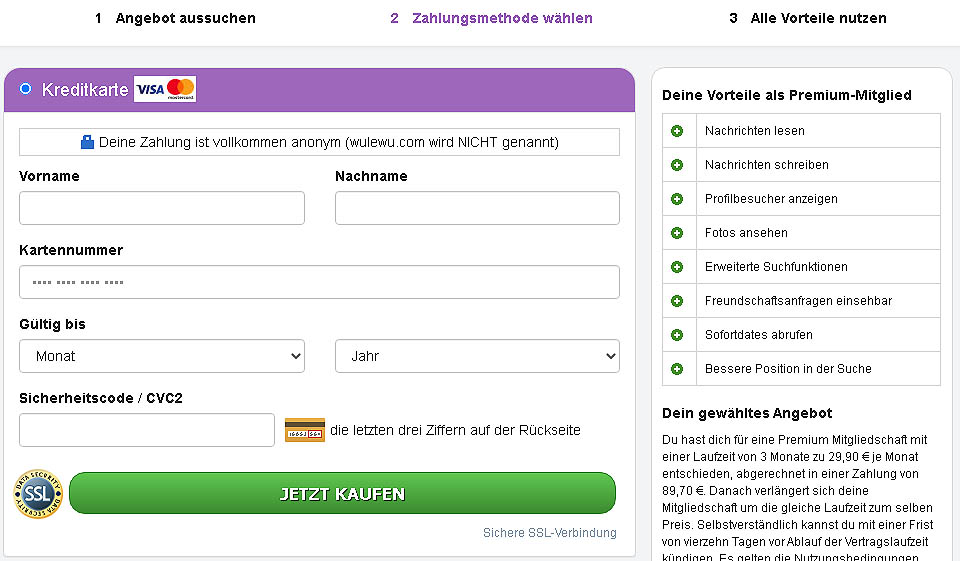The width and height of the screenshot is (960, 561).
Task: Click the Sichere SSL-Verbindung link
Action: tap(549, 533)
